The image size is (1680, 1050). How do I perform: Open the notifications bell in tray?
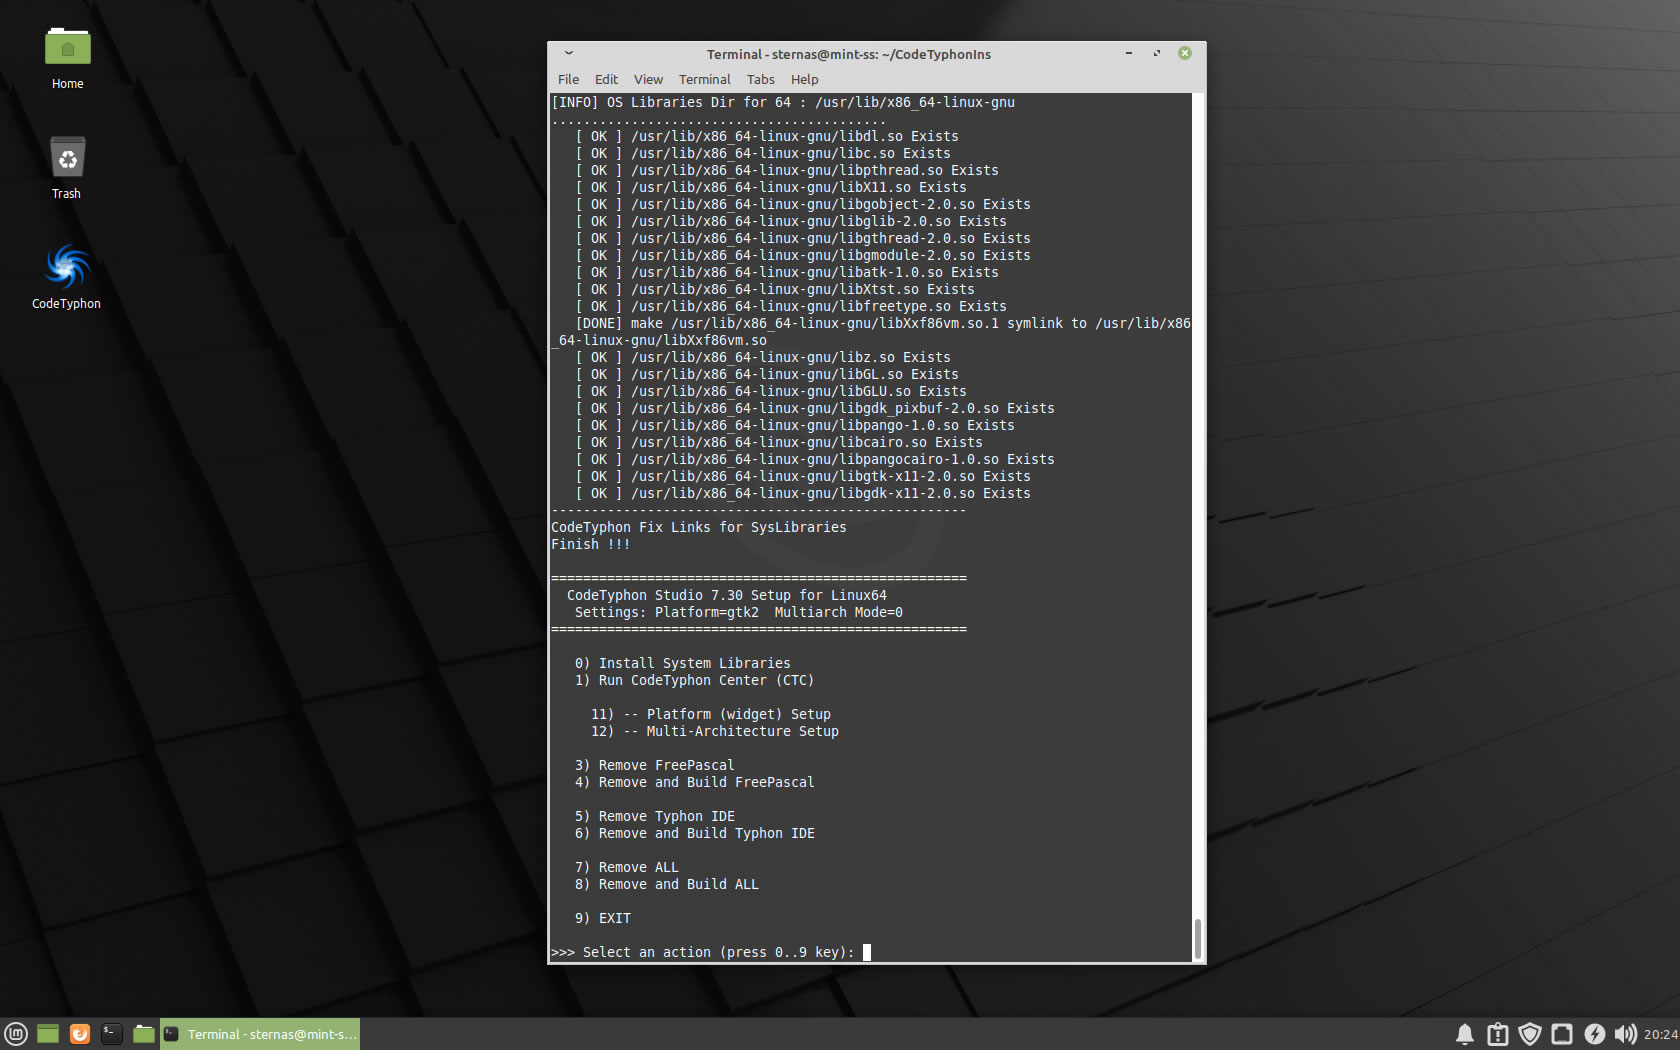pyautogui.click(x=1465, y=1034)
